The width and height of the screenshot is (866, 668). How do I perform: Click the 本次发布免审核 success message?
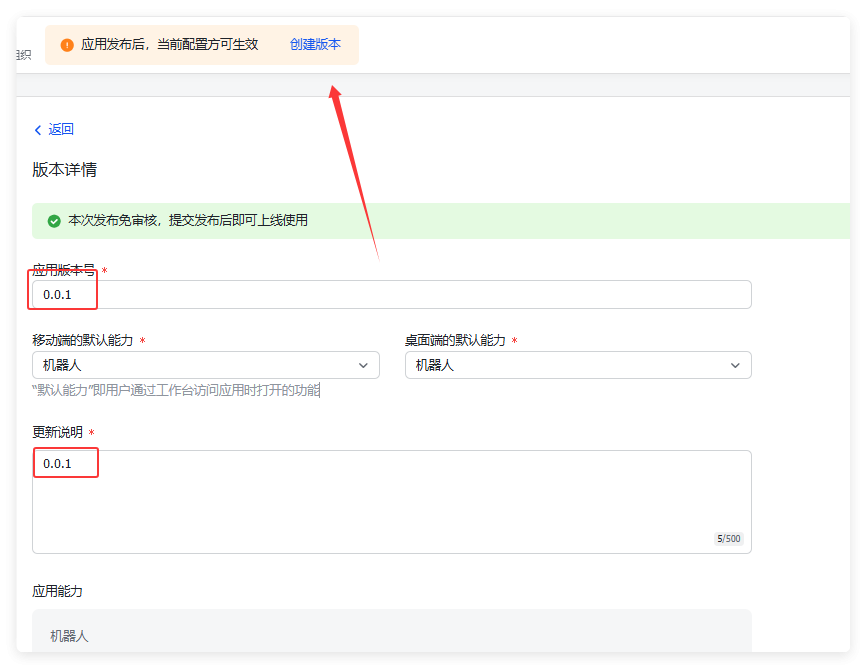(187, 221)
